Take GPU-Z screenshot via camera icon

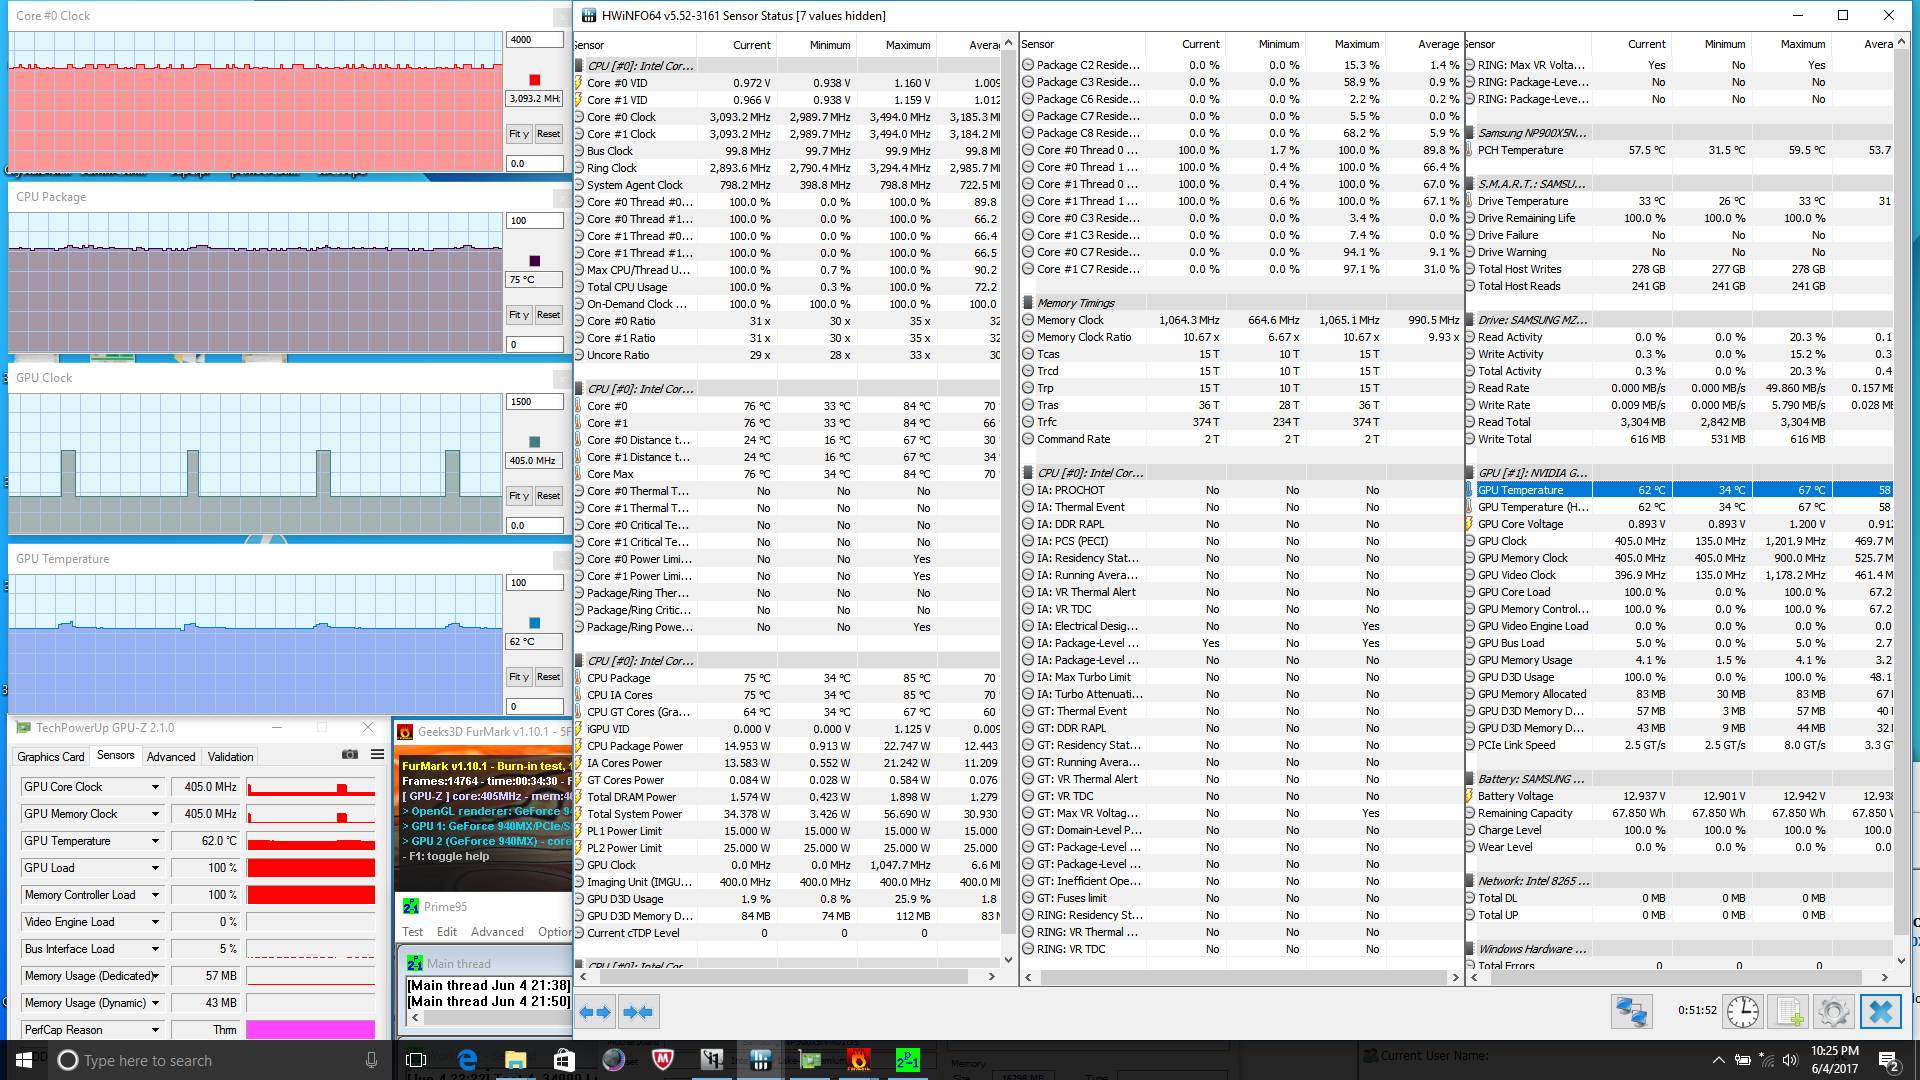click(350, 755)
